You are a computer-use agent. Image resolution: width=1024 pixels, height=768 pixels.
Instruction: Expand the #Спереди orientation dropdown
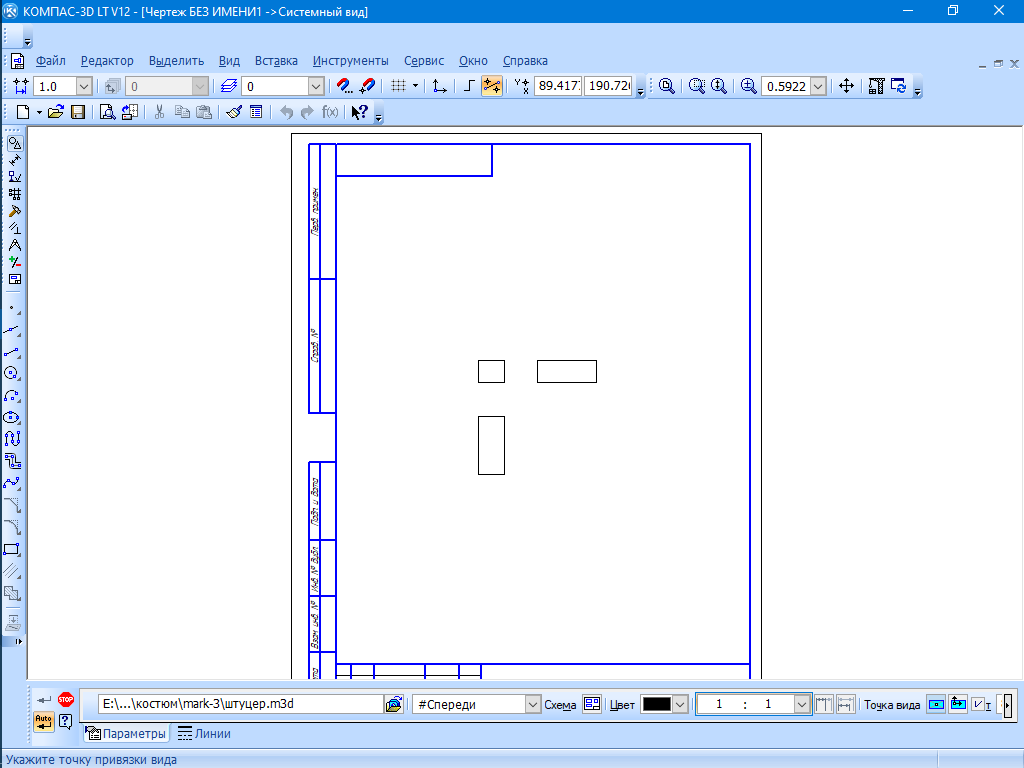[x=533, y=705]
